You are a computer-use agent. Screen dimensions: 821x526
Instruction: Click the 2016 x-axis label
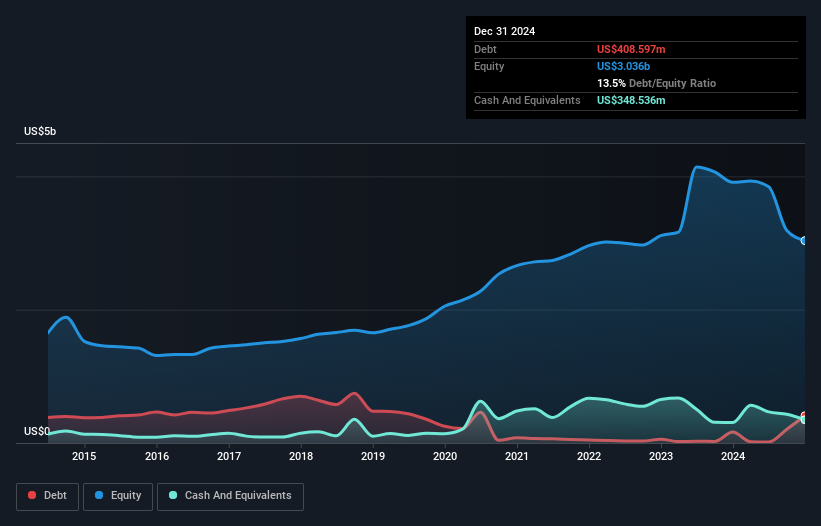(x=157, y=456)
